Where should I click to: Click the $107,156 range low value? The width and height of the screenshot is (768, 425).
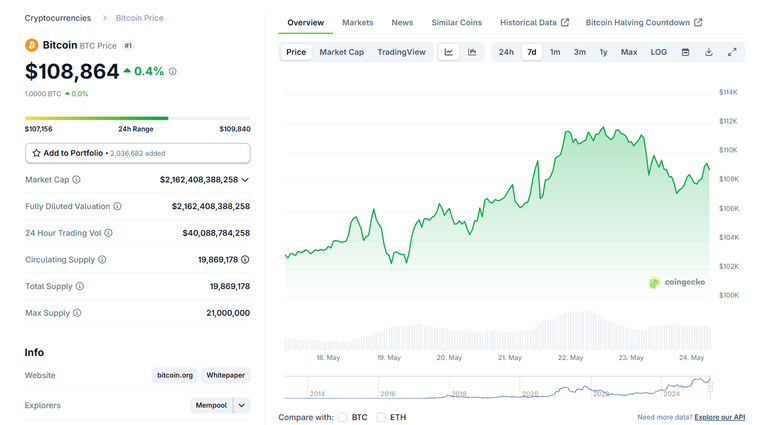click(x=39, y=129)
